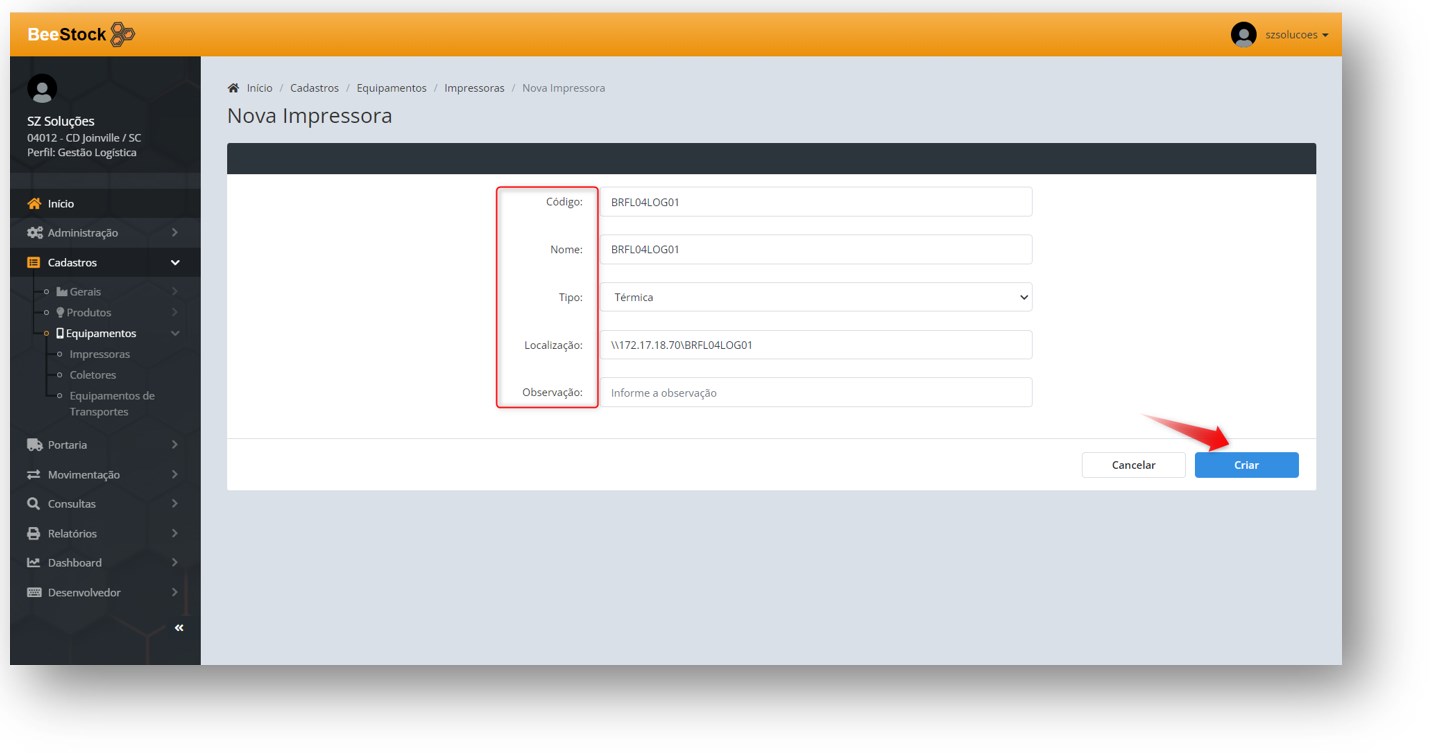Click the BeeStock honeycomb logo icon

pos(122,34)
